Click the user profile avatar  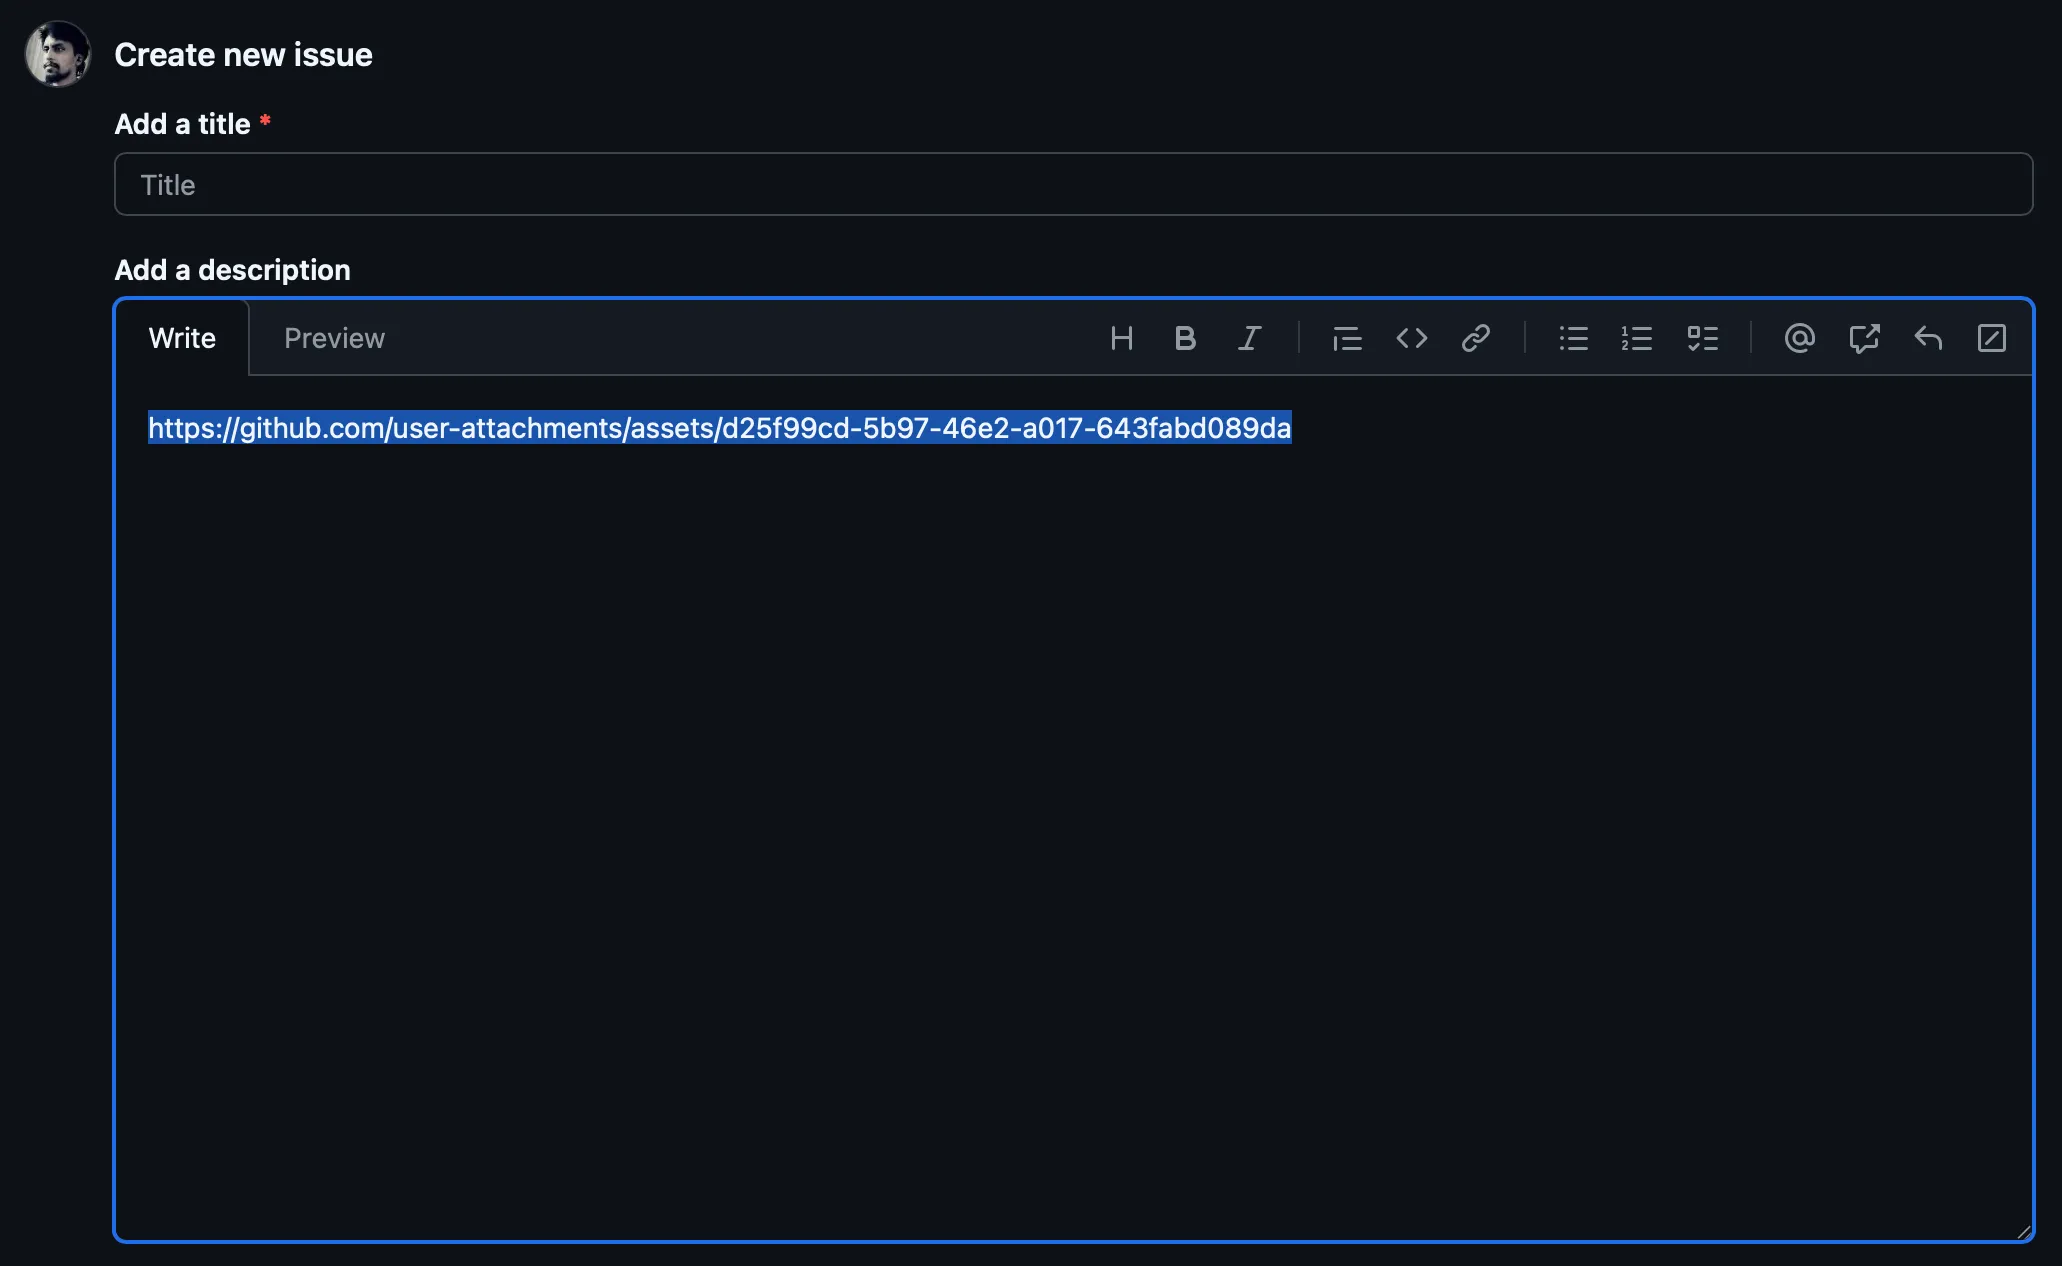[x=57, y=54]
